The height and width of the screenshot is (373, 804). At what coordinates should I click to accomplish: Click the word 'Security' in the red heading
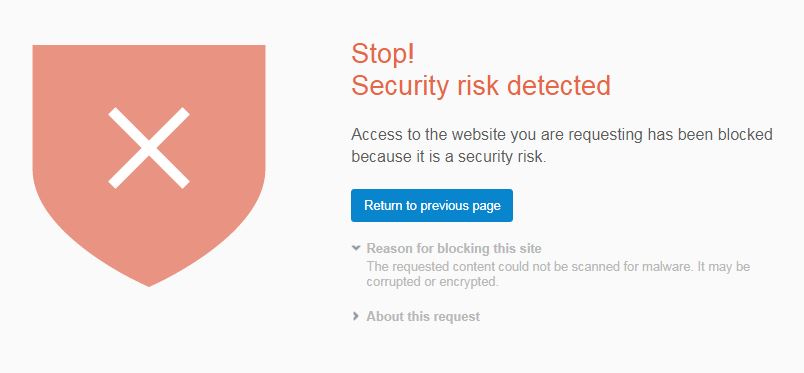(x=400, y=86)
